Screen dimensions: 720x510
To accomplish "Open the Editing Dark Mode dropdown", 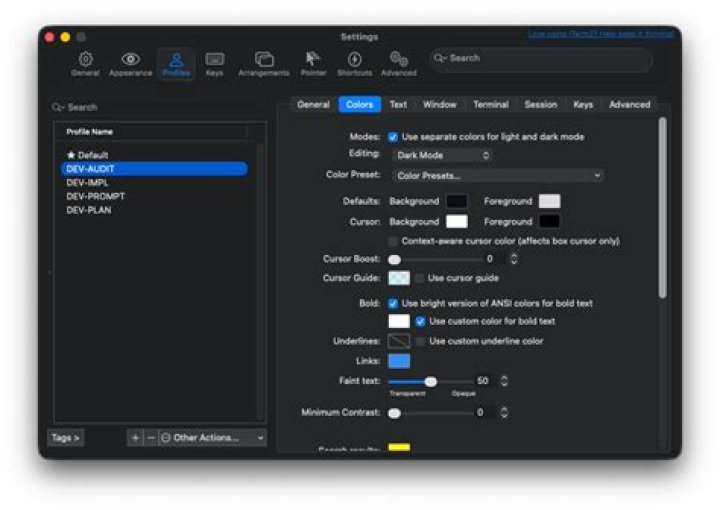I will pos(443,155).
